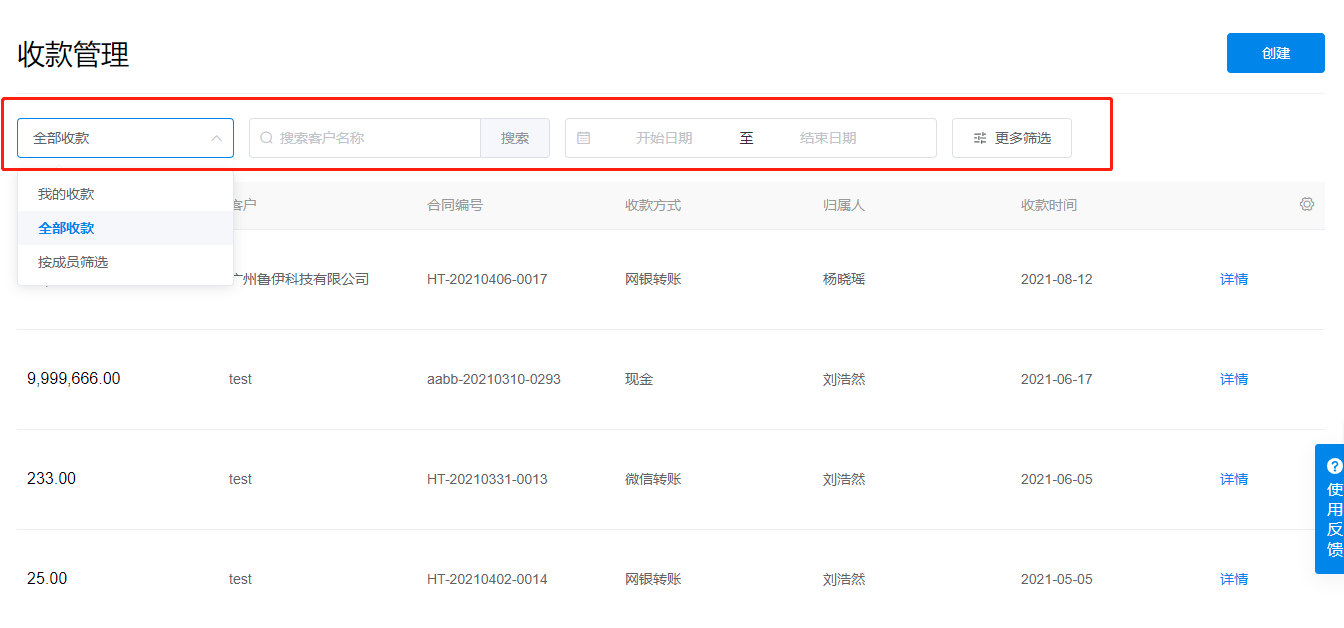Click the calendar icon in date range

(x=584, y=138)
